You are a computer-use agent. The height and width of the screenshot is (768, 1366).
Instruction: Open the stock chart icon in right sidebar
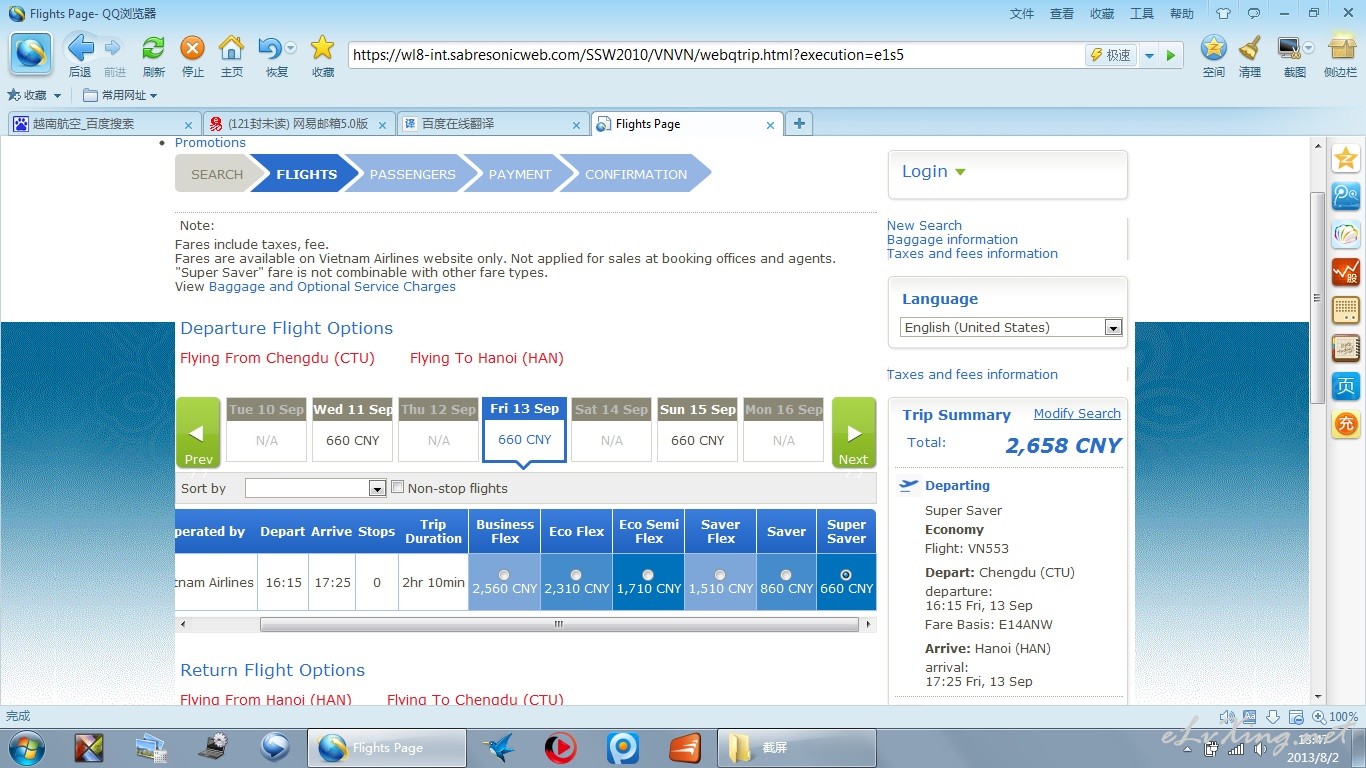(x=1346, y=272)
